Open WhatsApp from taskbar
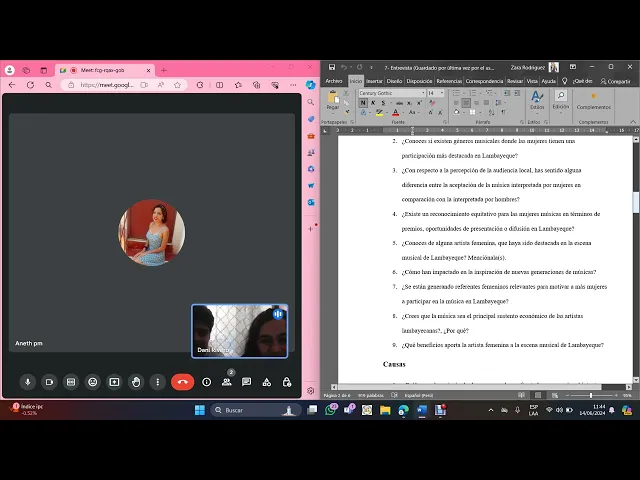 click(330, 410)
